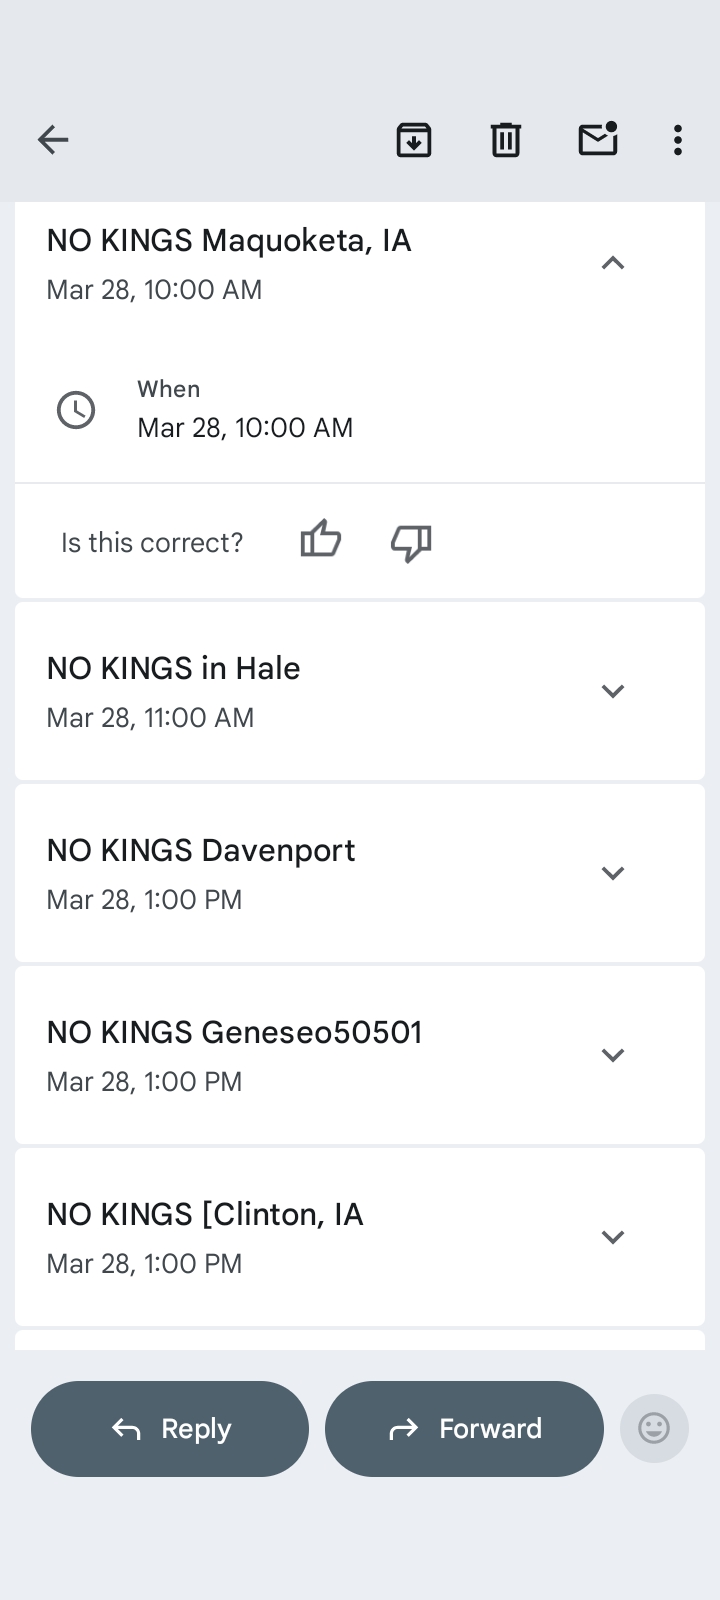Open the three-dot overflow menu
720x1600 pixels.
(x=678, y=140)
